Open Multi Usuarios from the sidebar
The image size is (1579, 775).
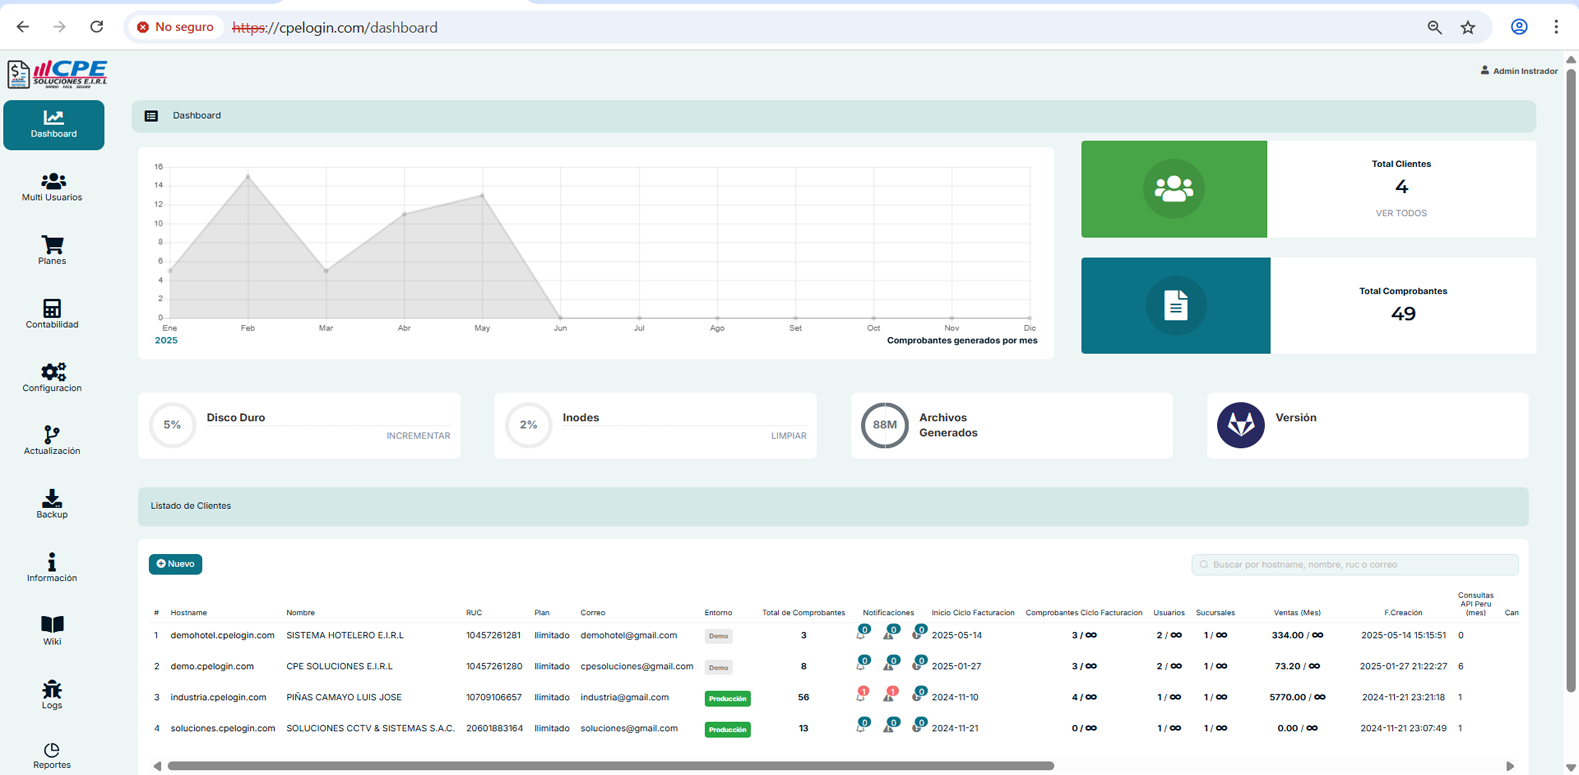(x=53, y=187)
